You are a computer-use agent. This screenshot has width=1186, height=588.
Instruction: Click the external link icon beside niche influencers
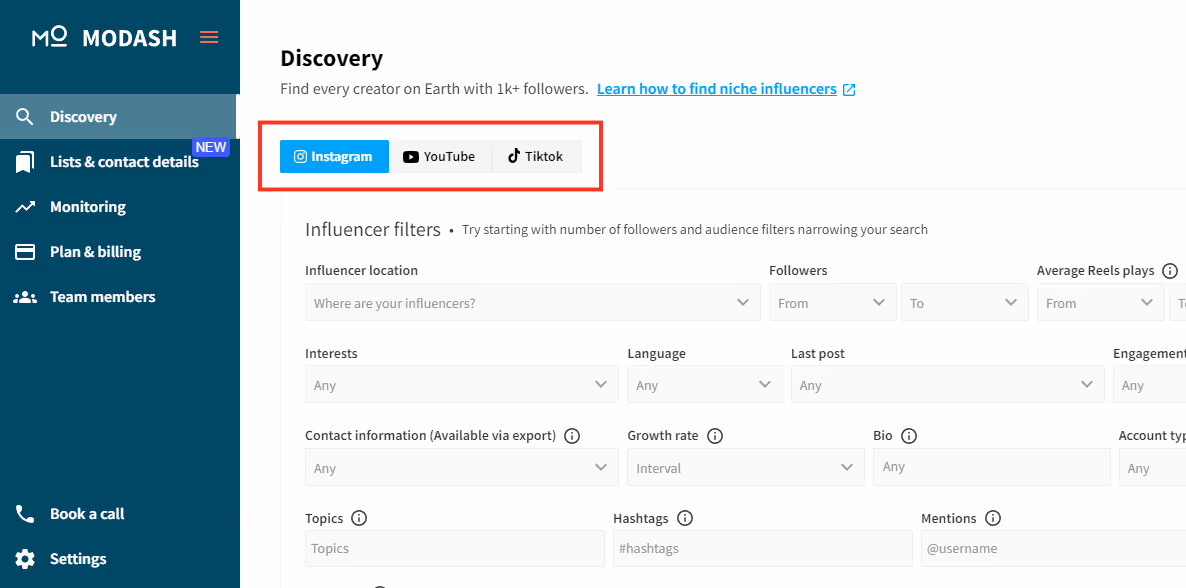[849, 89]
